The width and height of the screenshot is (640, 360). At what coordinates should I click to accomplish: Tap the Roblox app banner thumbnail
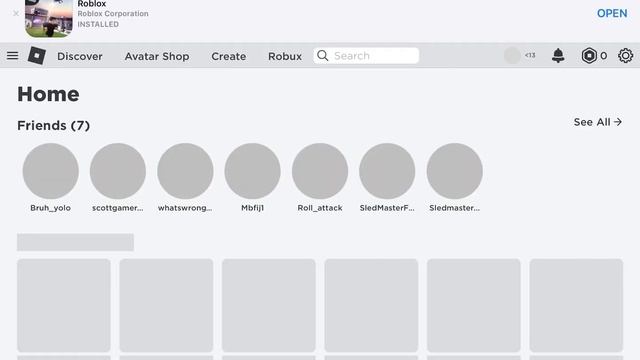coord(49,18)
